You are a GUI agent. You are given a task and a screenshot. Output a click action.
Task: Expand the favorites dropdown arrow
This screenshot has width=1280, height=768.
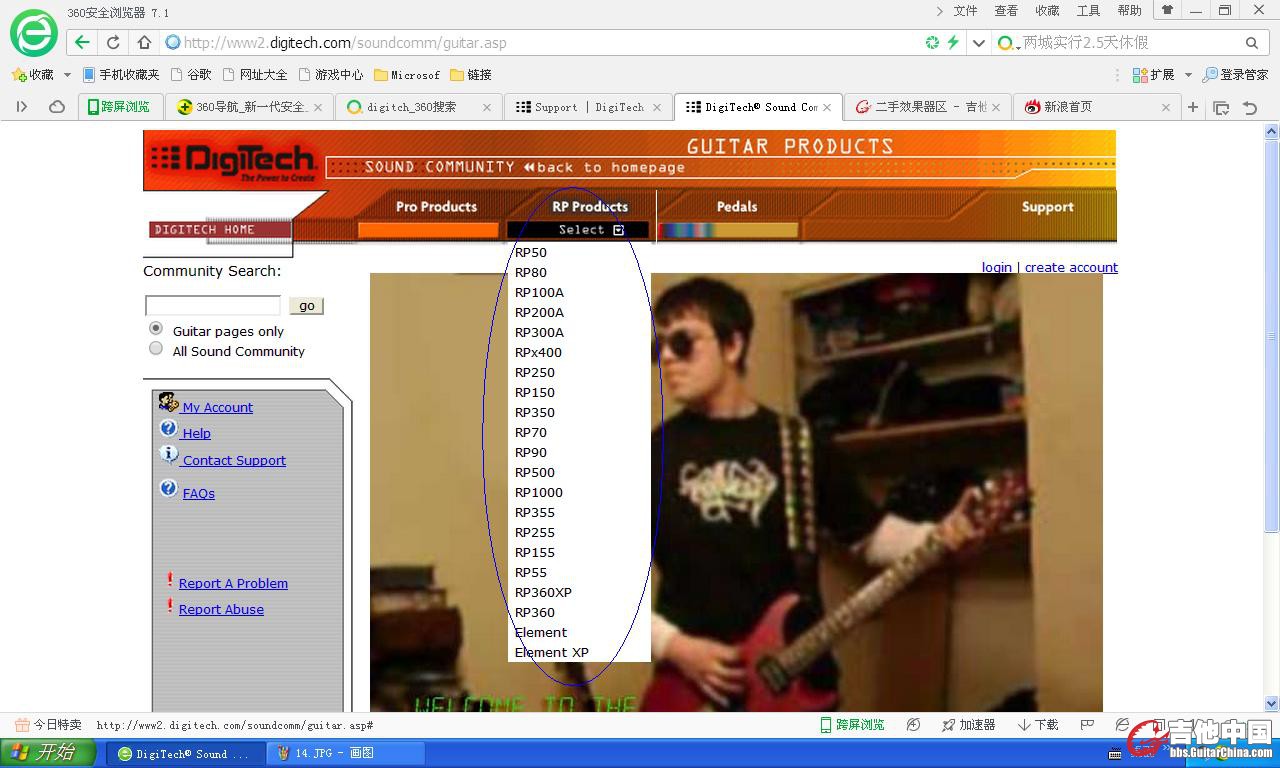pyautogui.click(x=67, y=75)
